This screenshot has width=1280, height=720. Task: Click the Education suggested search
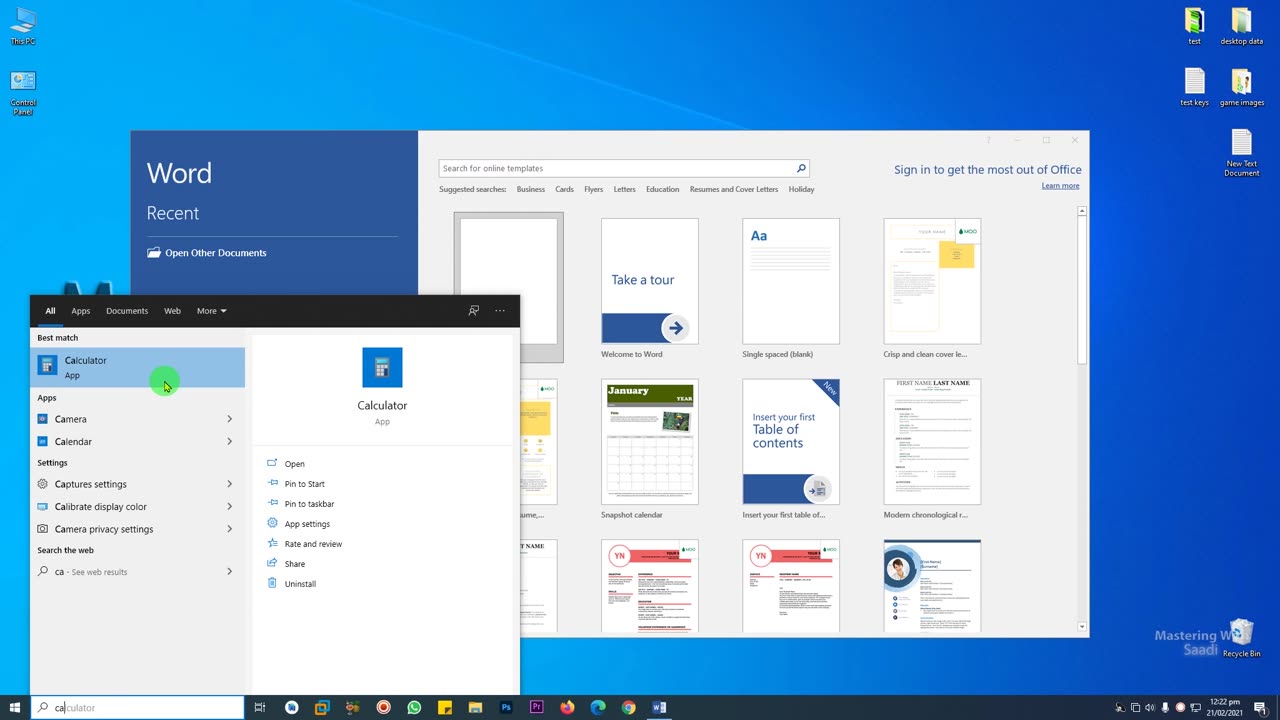tap(662, 189)
